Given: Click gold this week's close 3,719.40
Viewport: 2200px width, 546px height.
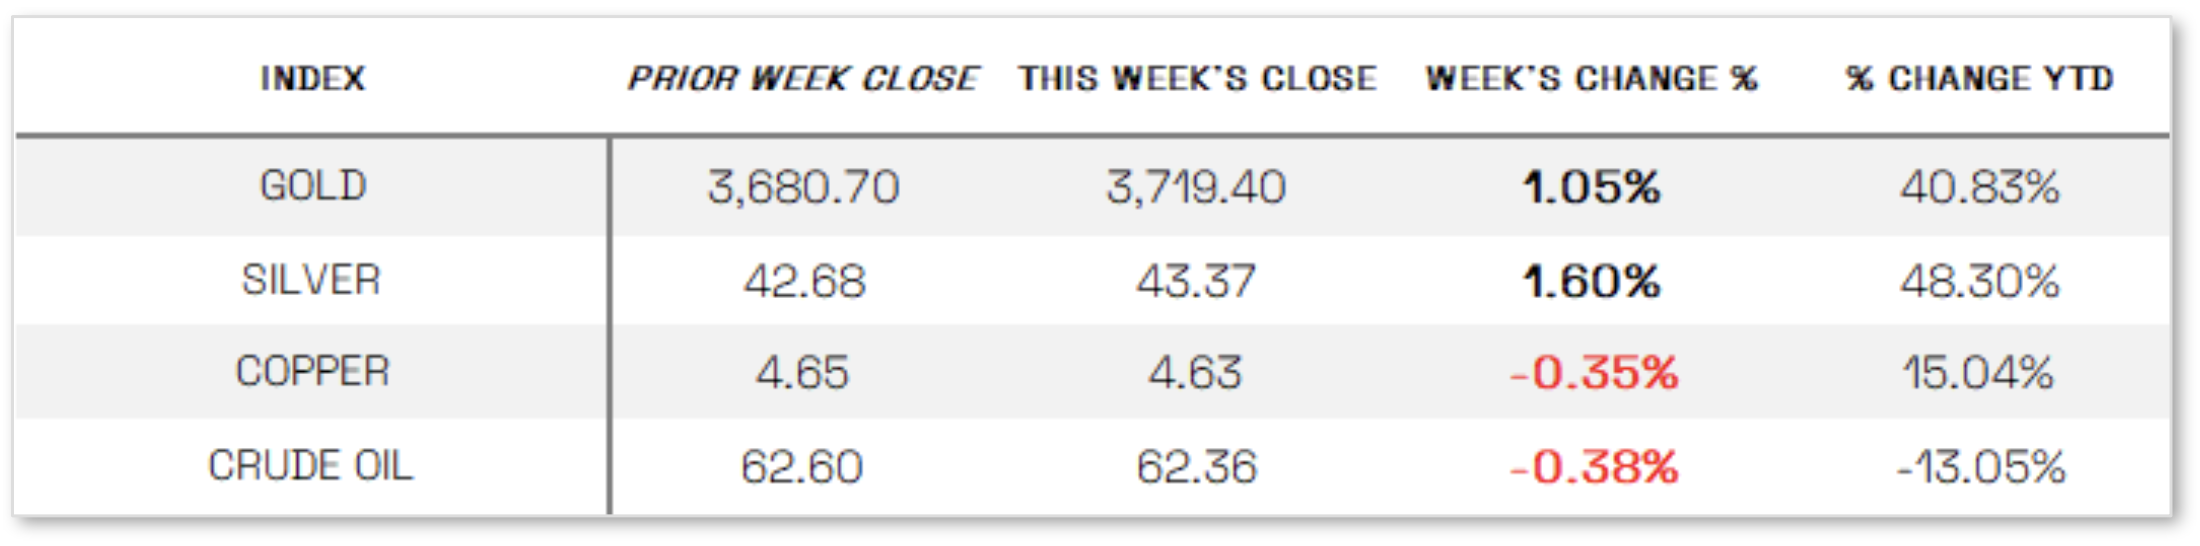Looking at the screenshot, I should point(1196,187).
